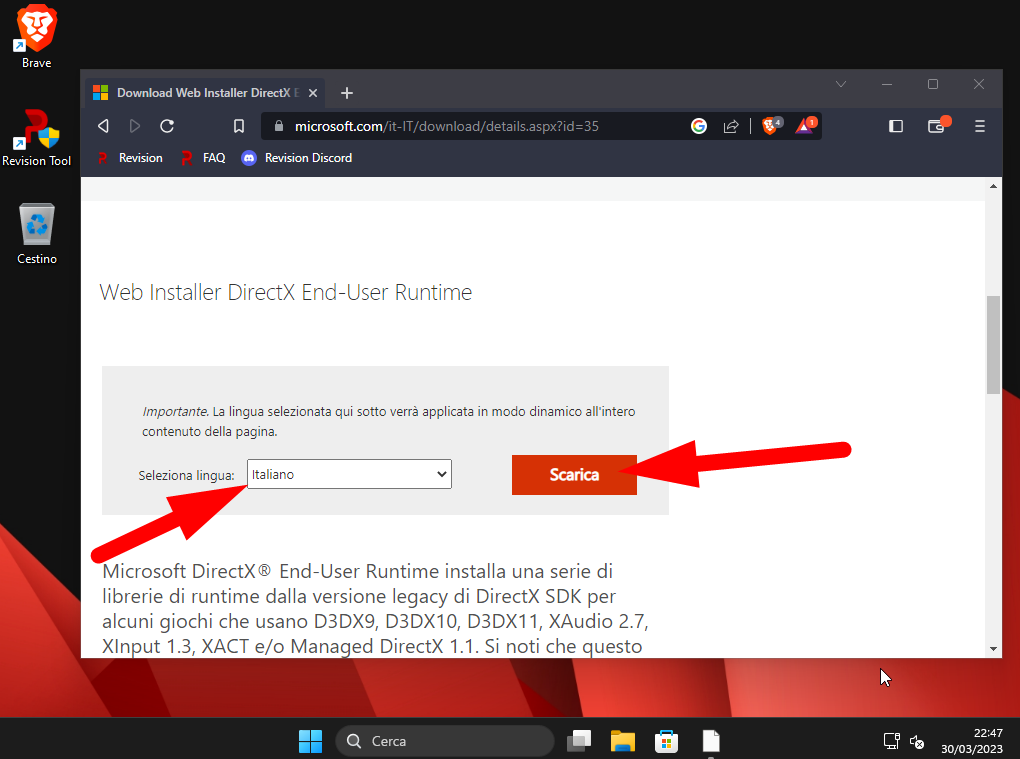
Task: Close the Download Web Installer DirectX tab
Action: click(313, 93)
